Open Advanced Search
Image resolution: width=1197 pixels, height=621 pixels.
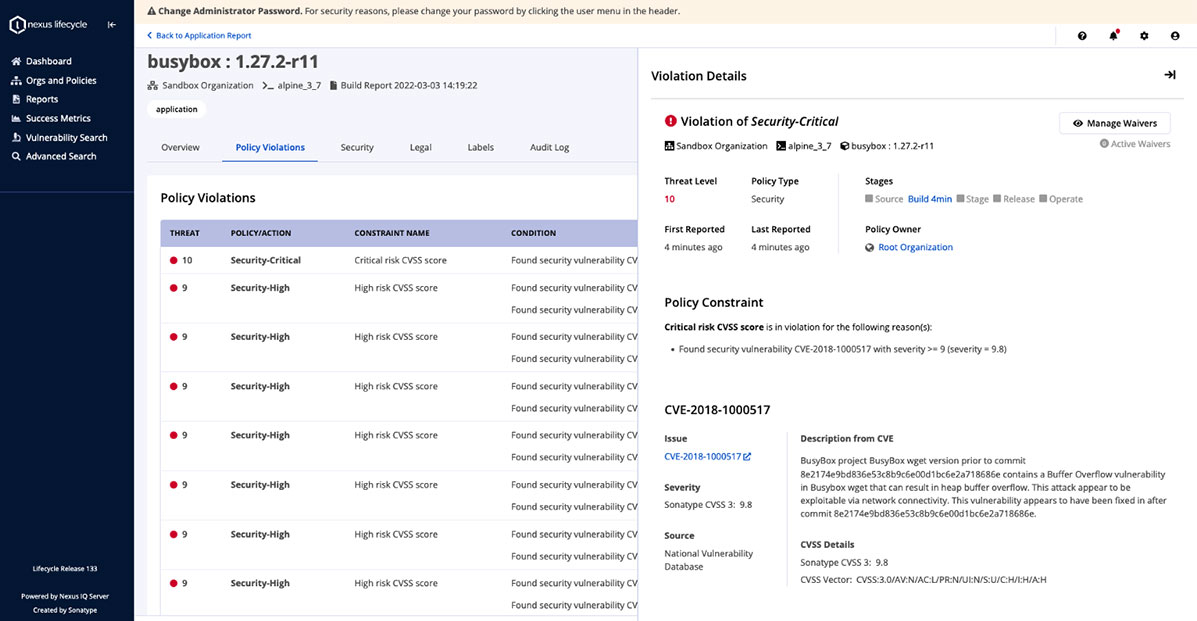point(53,156)
